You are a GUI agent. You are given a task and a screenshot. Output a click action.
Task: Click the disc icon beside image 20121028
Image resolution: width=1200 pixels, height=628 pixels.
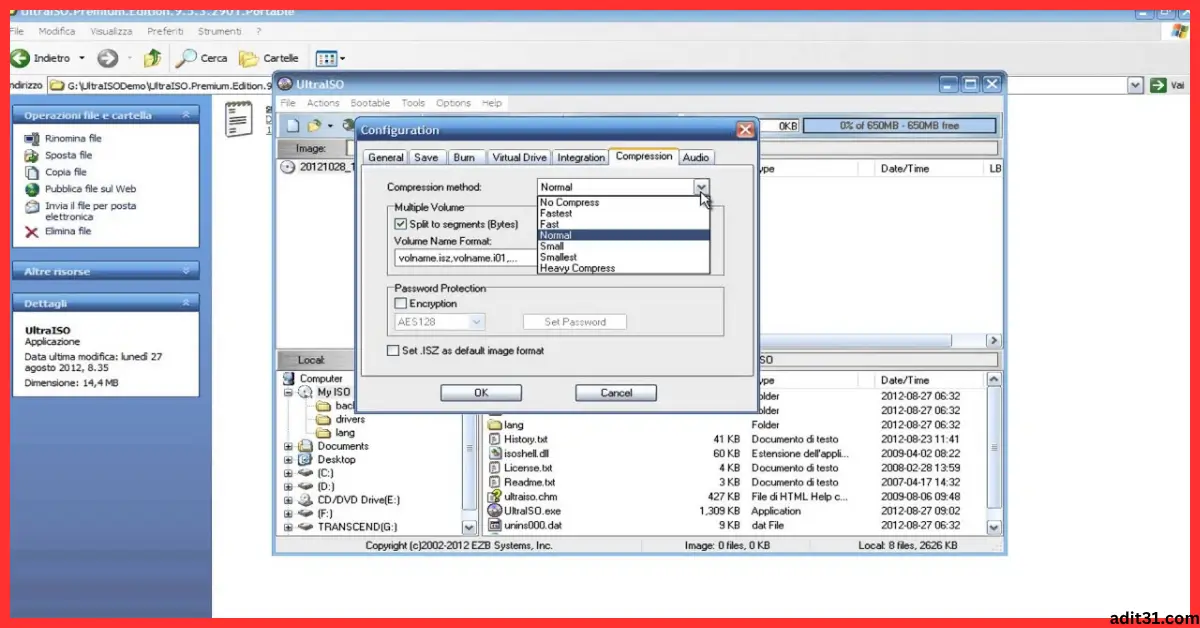(289, 167)
